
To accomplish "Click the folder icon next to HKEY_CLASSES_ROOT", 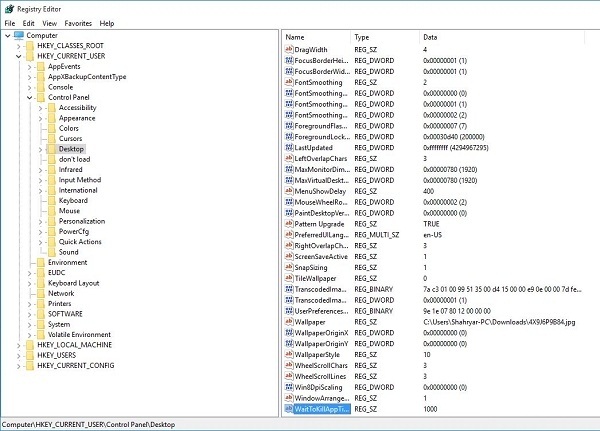I will click(29, 45).
